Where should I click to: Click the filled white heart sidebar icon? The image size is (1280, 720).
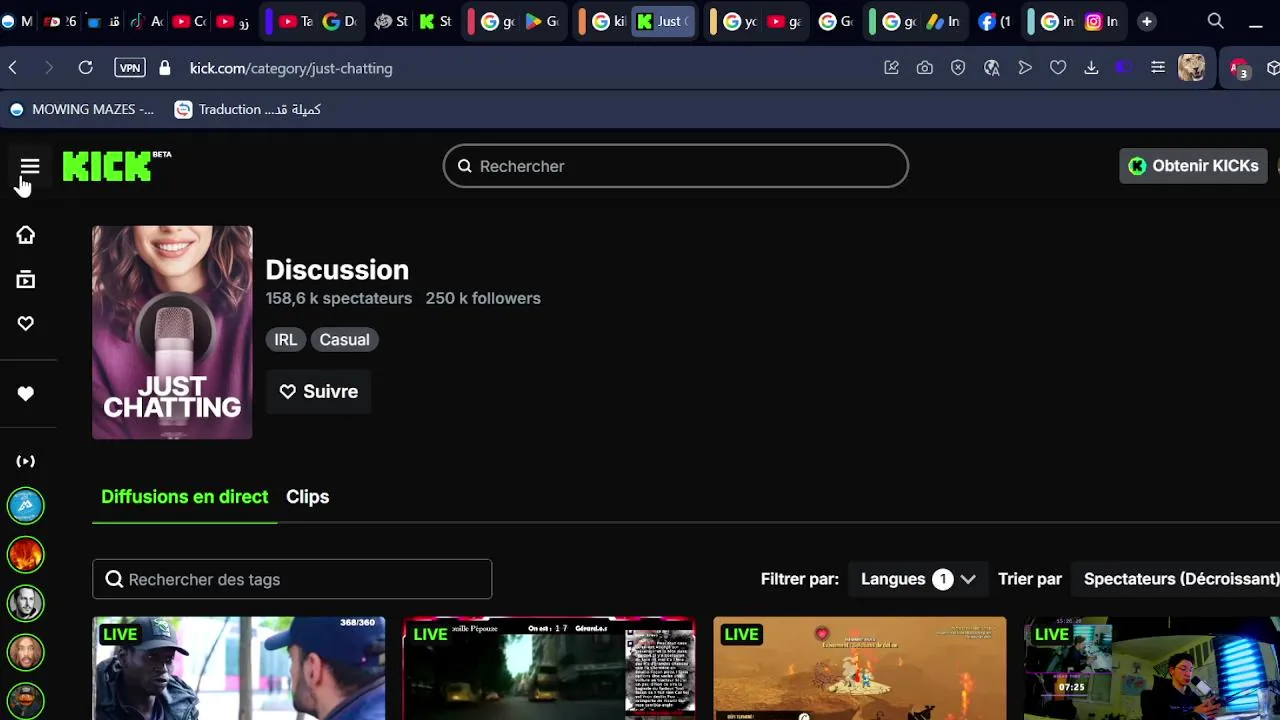point(25,394)
